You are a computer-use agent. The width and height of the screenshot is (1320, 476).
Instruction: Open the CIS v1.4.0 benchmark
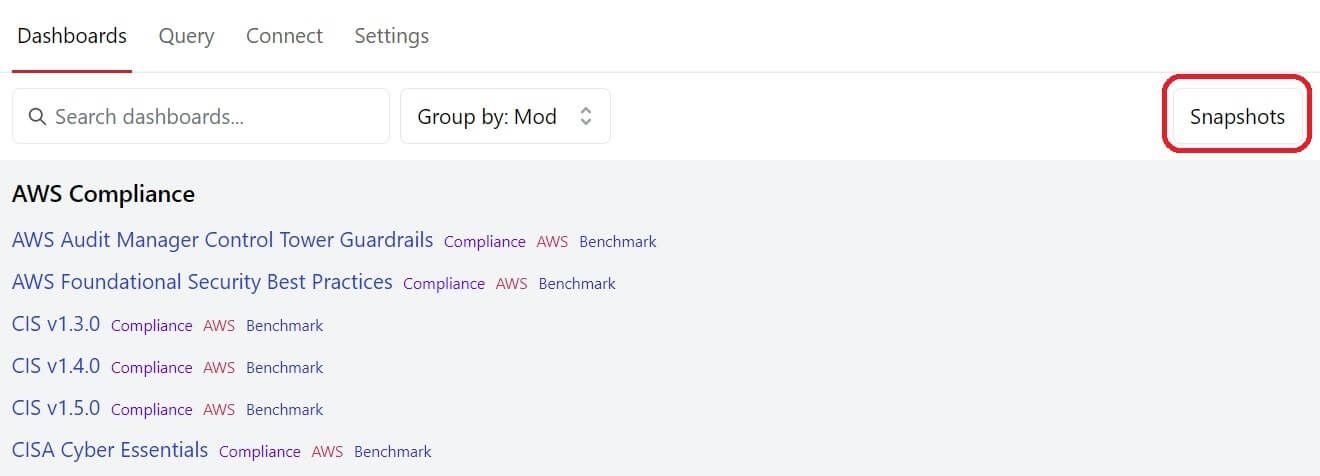(x=56, y=366)
